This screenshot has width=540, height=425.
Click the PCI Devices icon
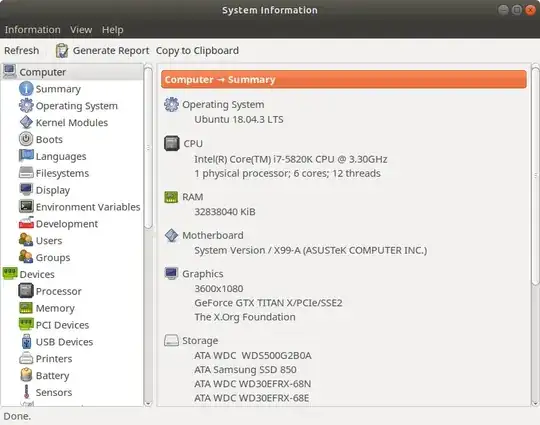coord(26,324)
